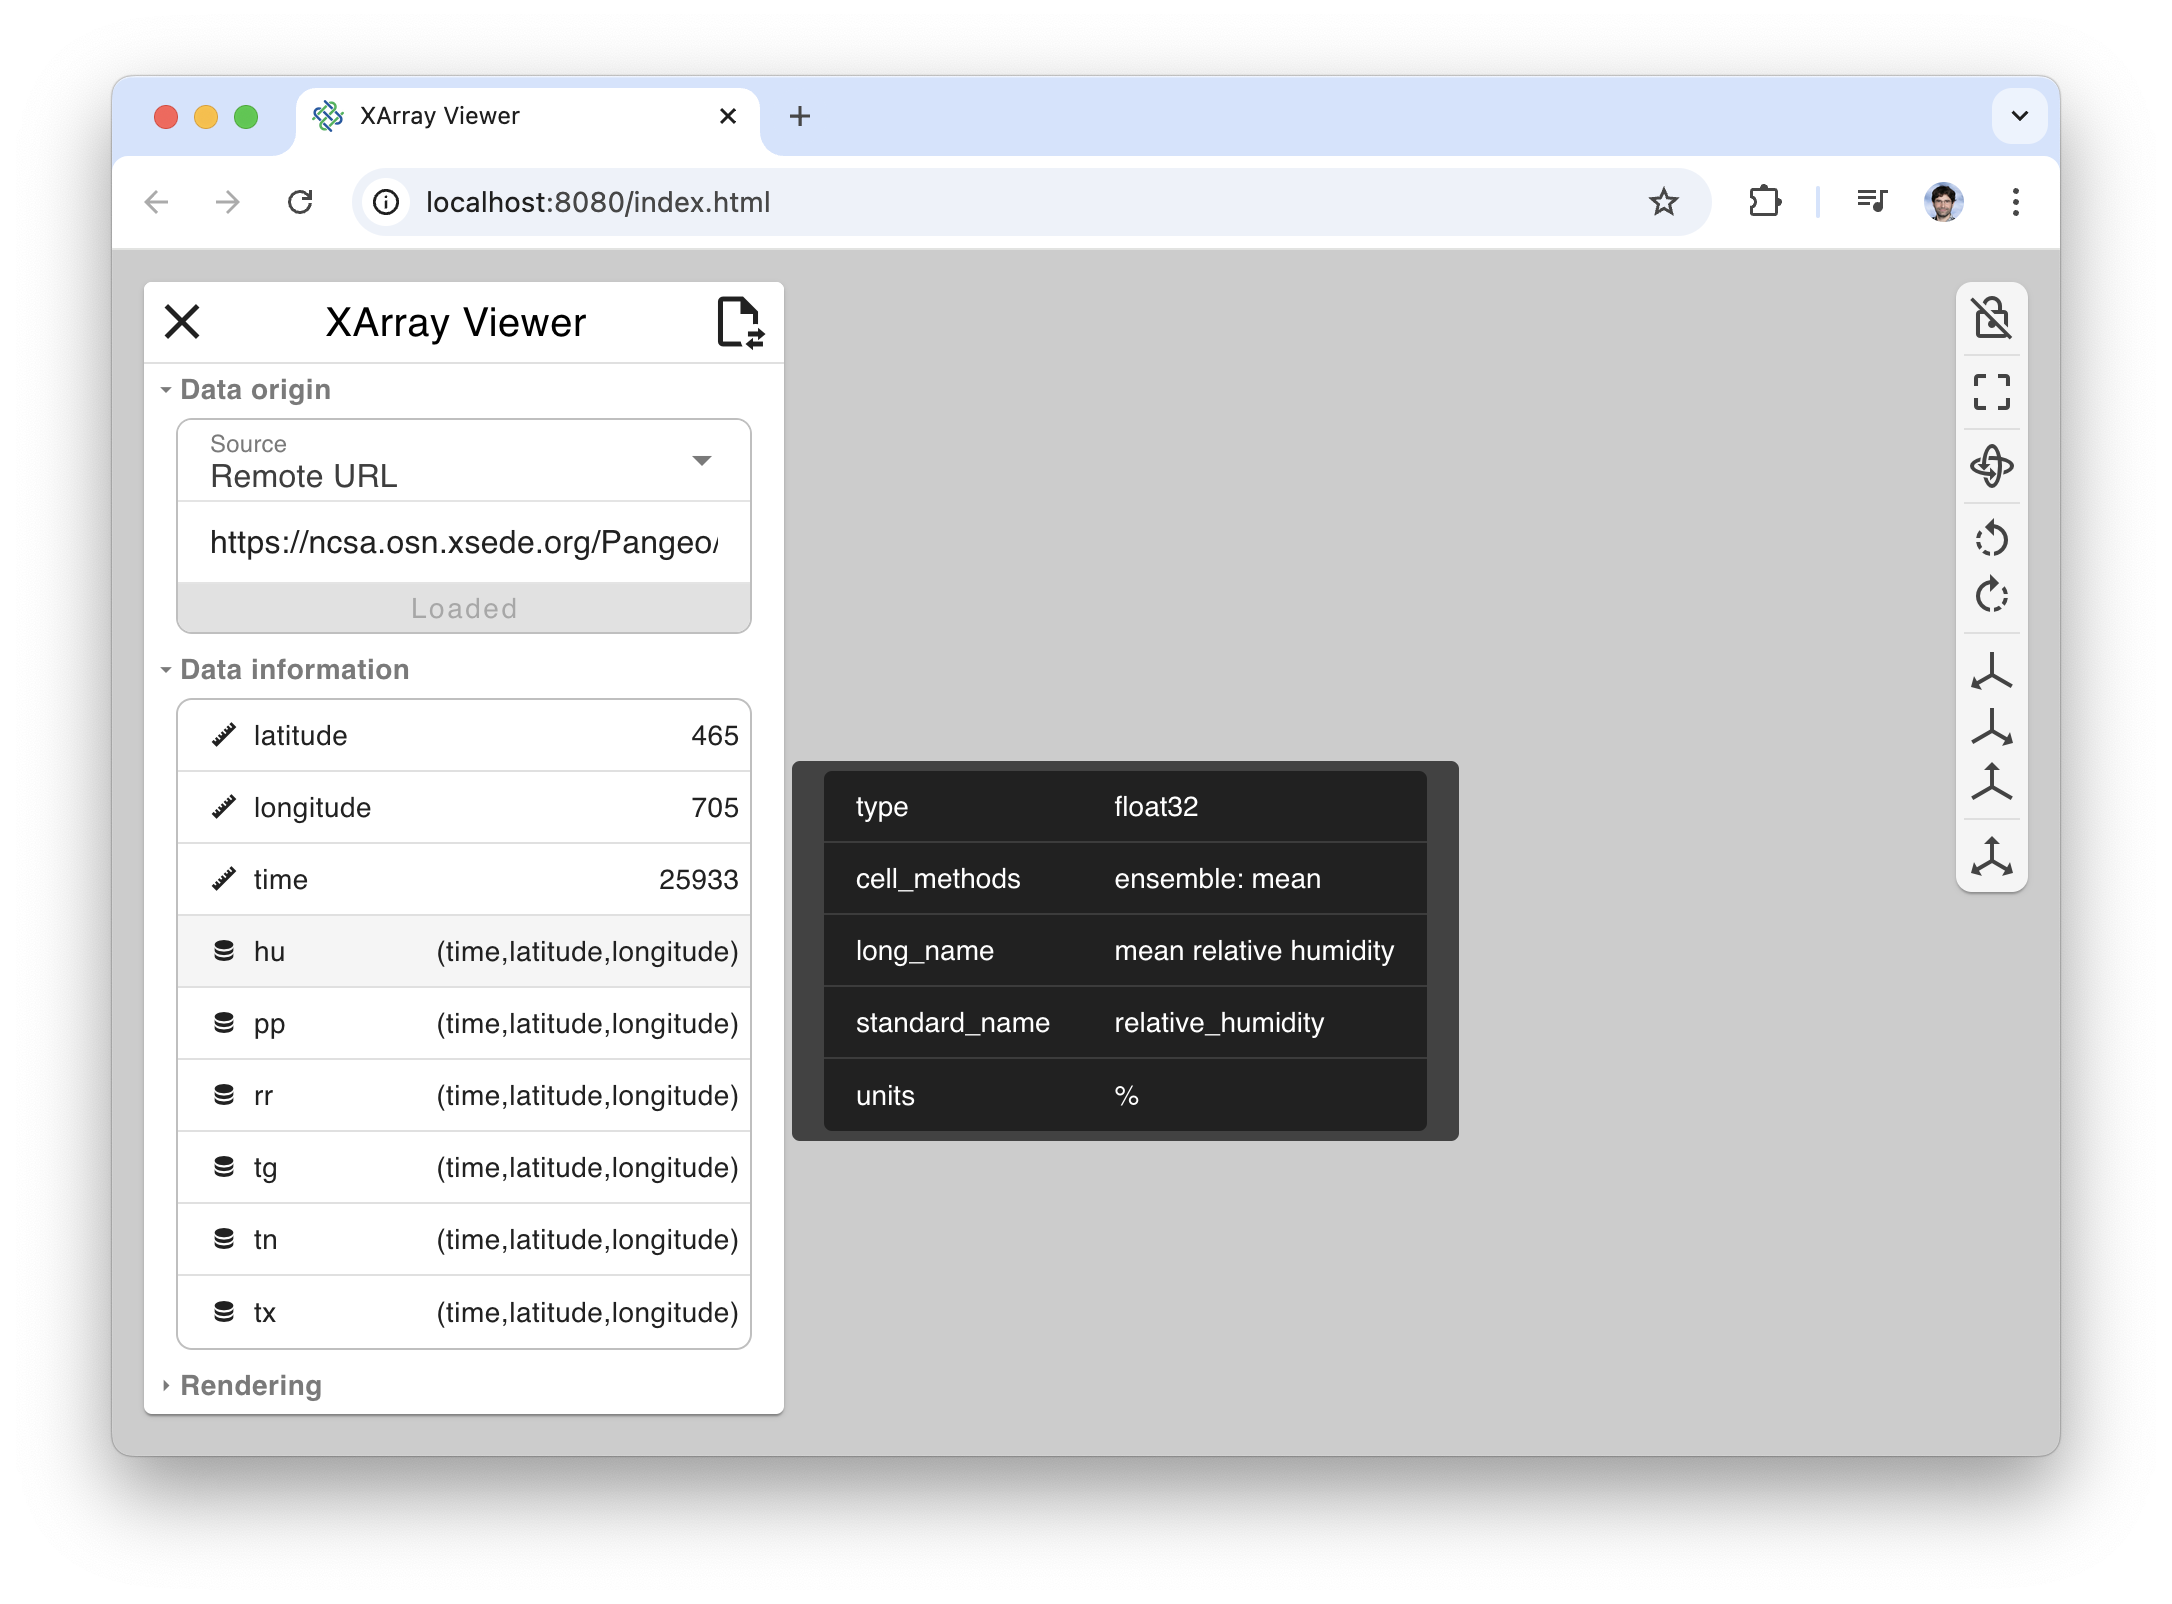Collapse the Data origin section
Image resolution: width=2172 pixels, height=1604 pixels.
pos(246,389)
